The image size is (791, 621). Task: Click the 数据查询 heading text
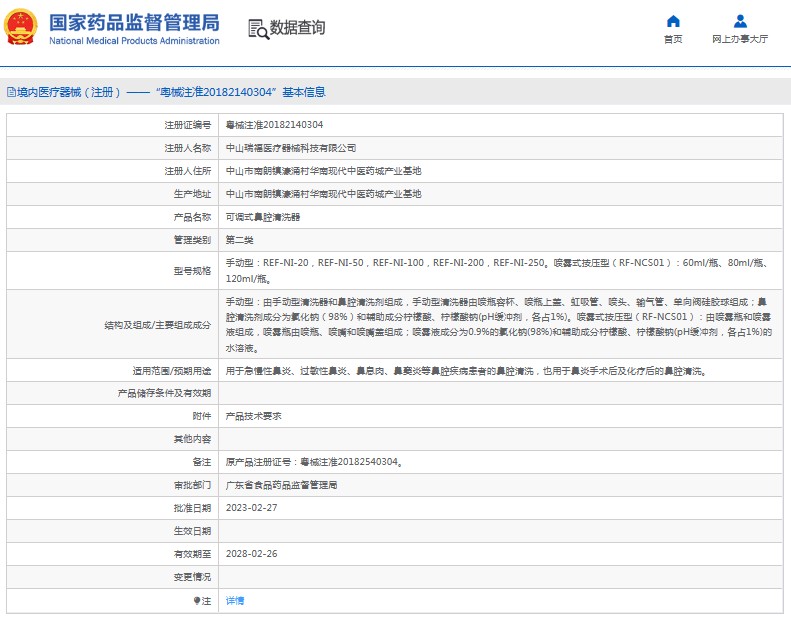pos(297,28)
